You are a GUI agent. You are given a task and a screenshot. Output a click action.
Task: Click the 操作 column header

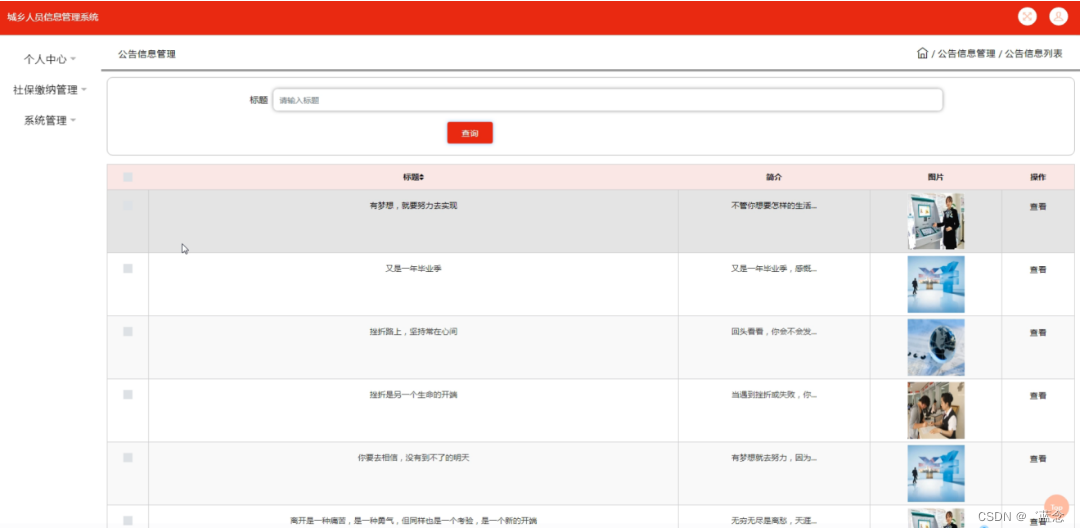(1038, 177)
